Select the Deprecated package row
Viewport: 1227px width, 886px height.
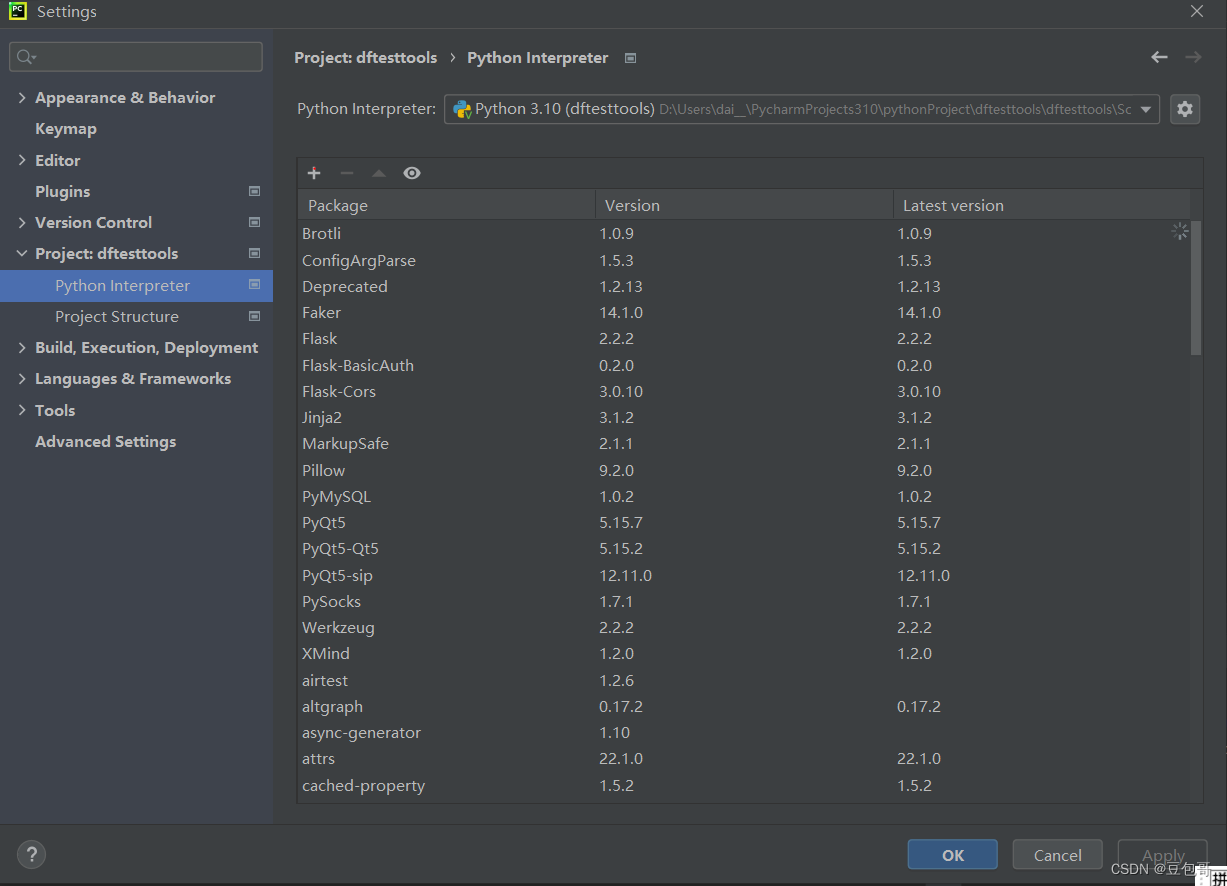[x=744, y=286]
